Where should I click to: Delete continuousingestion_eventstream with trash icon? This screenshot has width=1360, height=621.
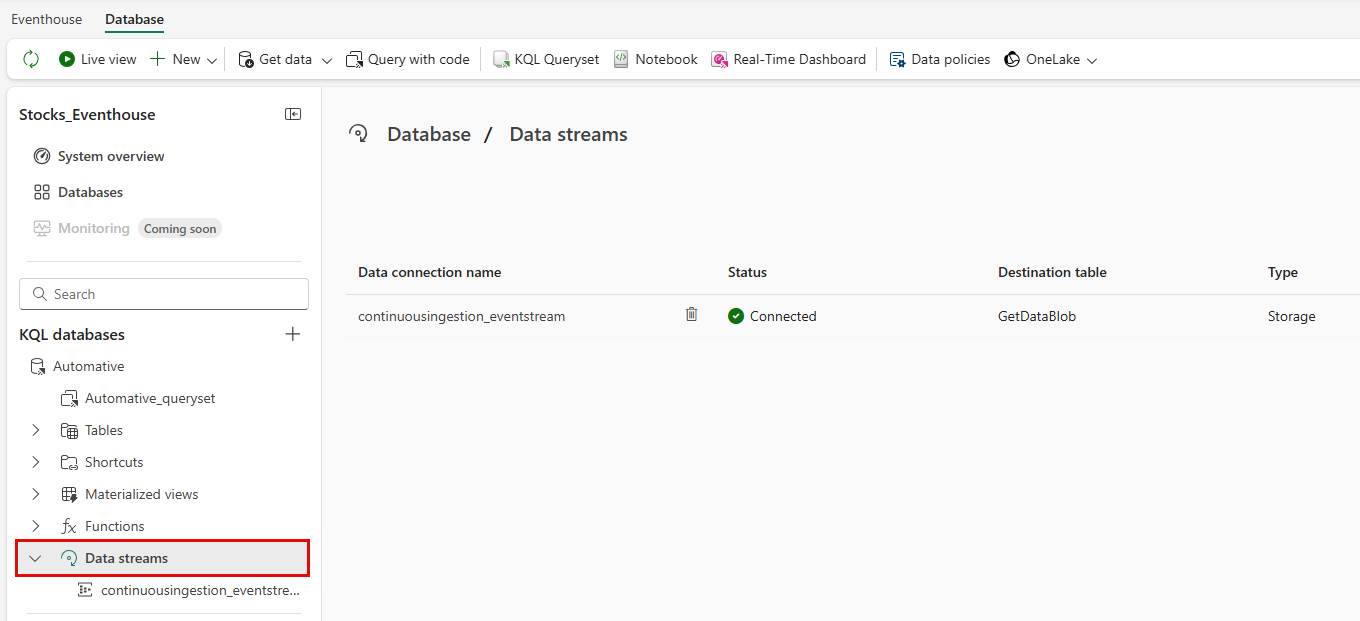(691, 315)
